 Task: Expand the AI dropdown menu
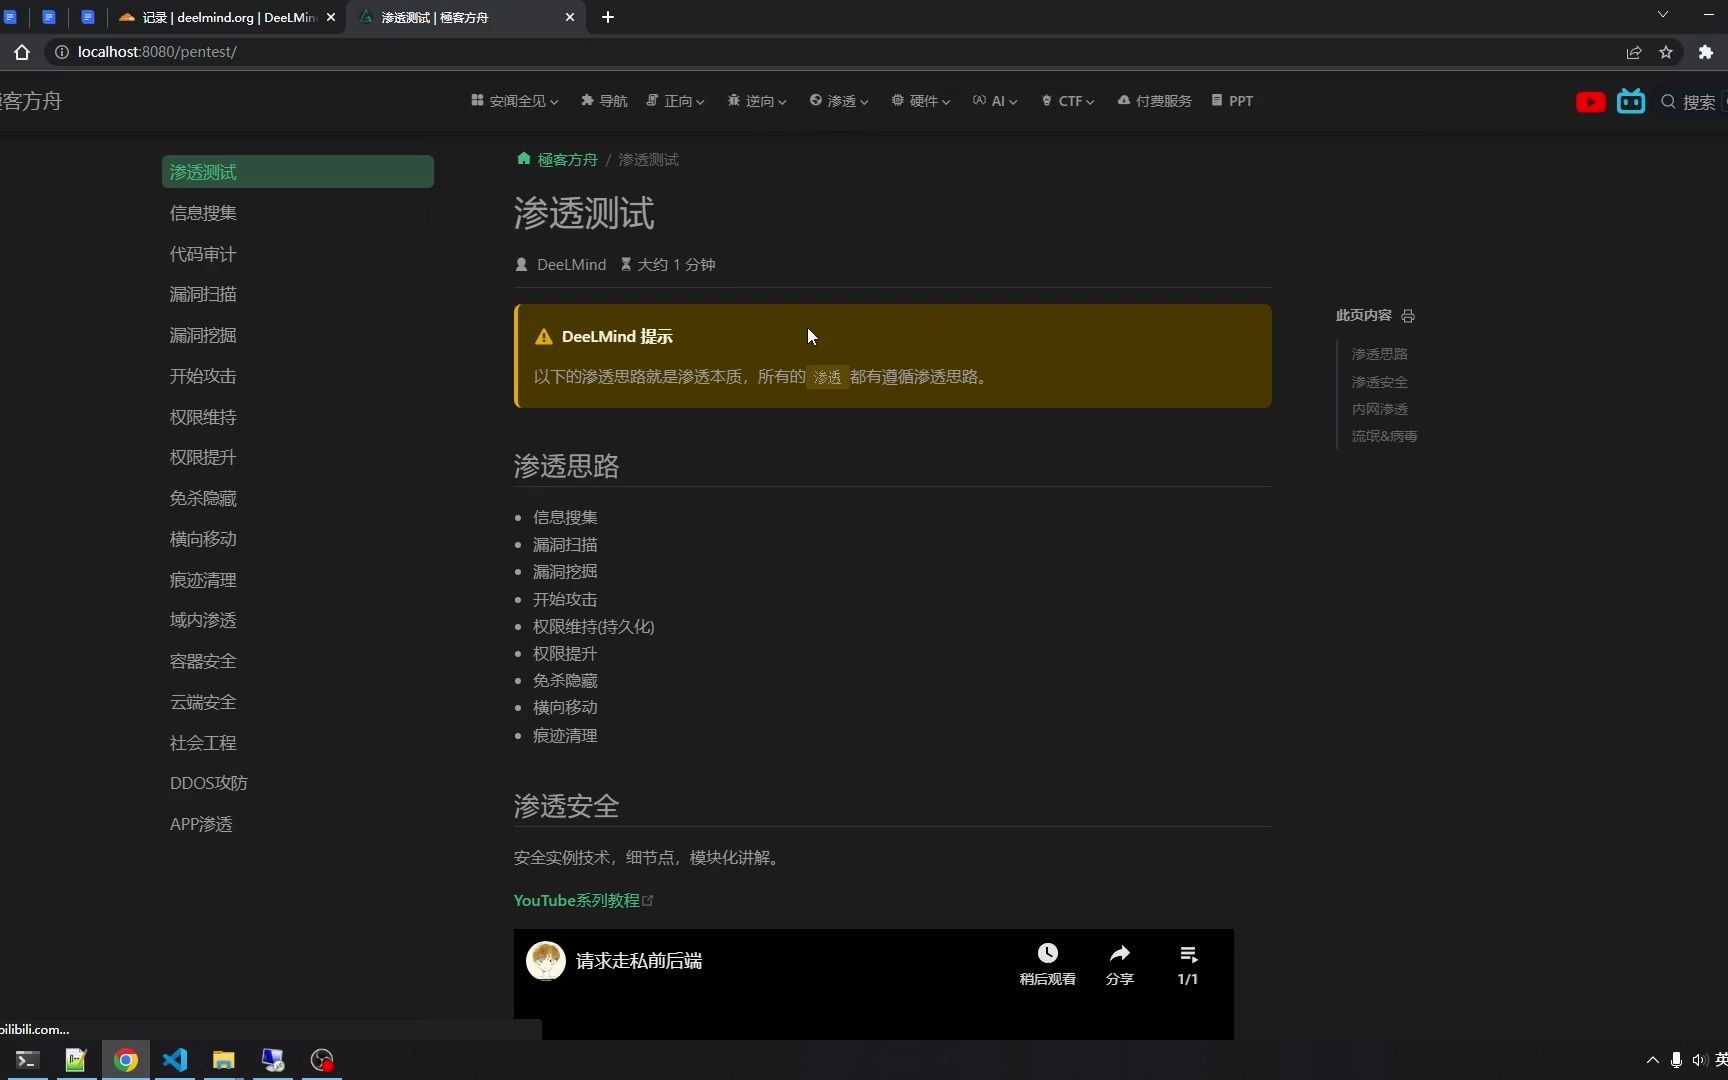pyautogui.click(x=995, y=101)
